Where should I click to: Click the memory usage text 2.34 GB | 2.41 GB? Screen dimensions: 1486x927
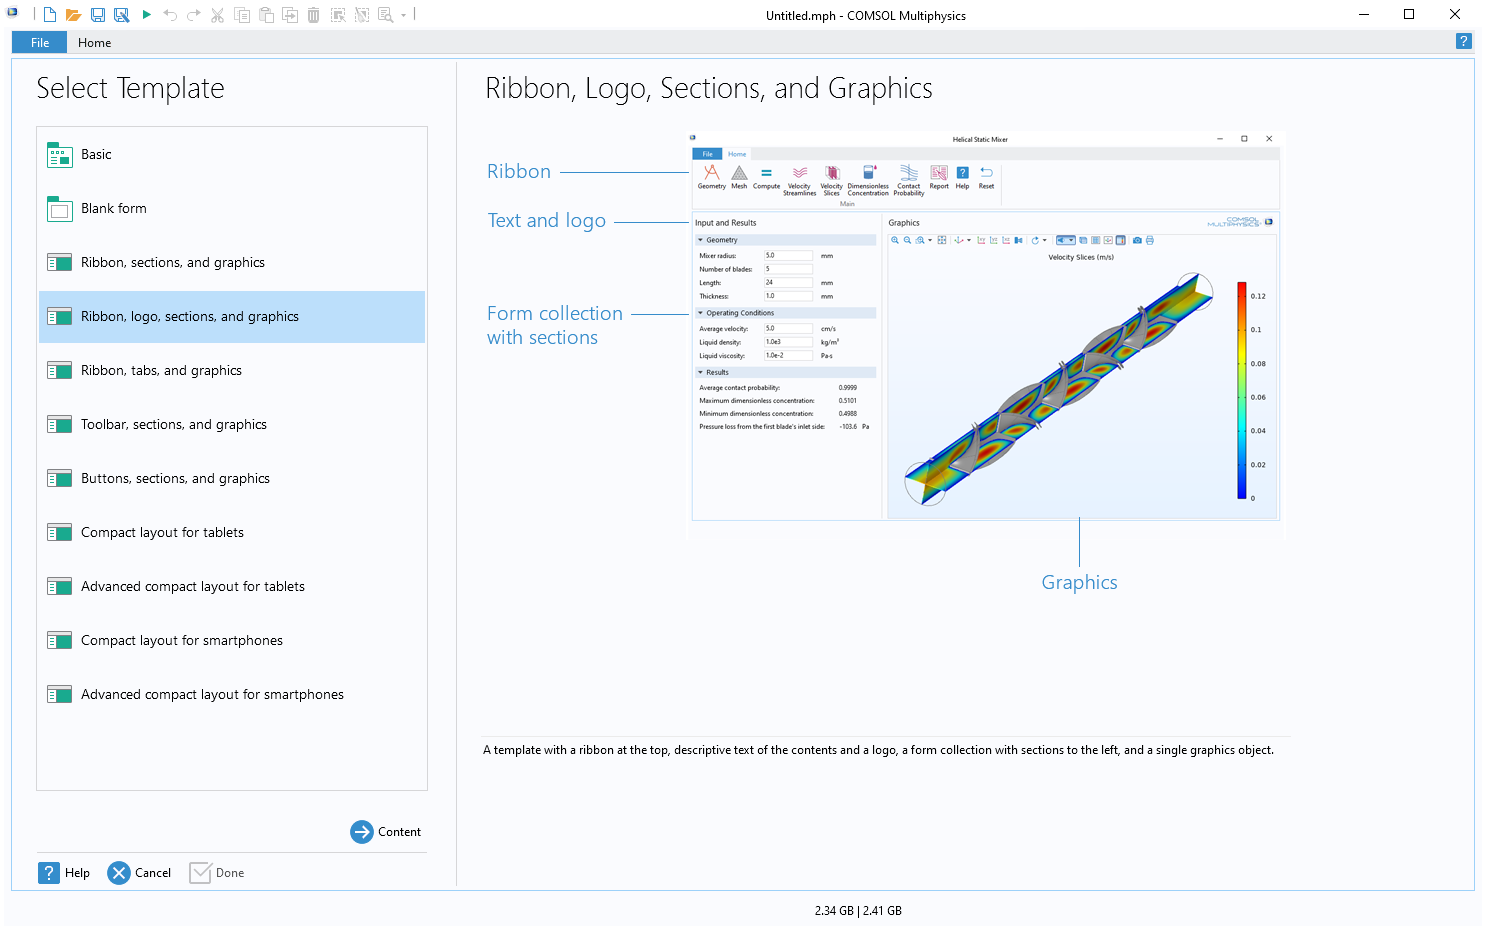pos(858,911)
